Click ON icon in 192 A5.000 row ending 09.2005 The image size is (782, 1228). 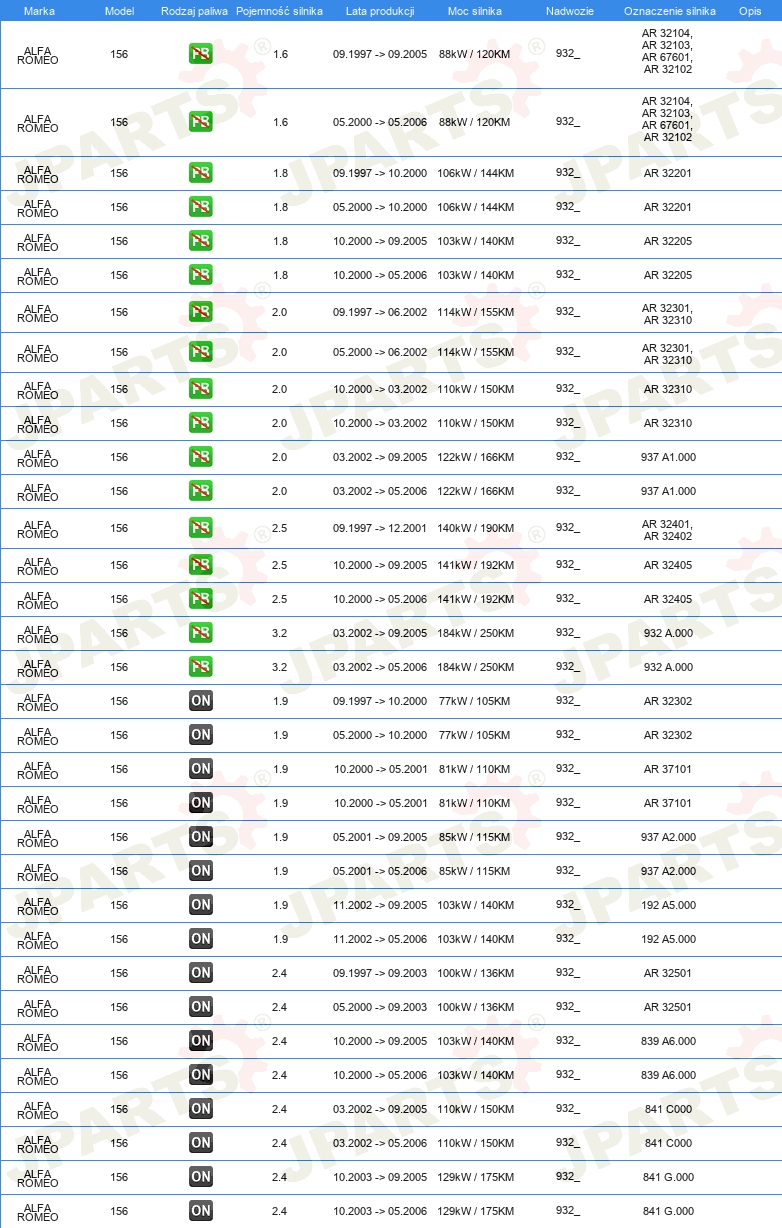[x=200, y=905]
